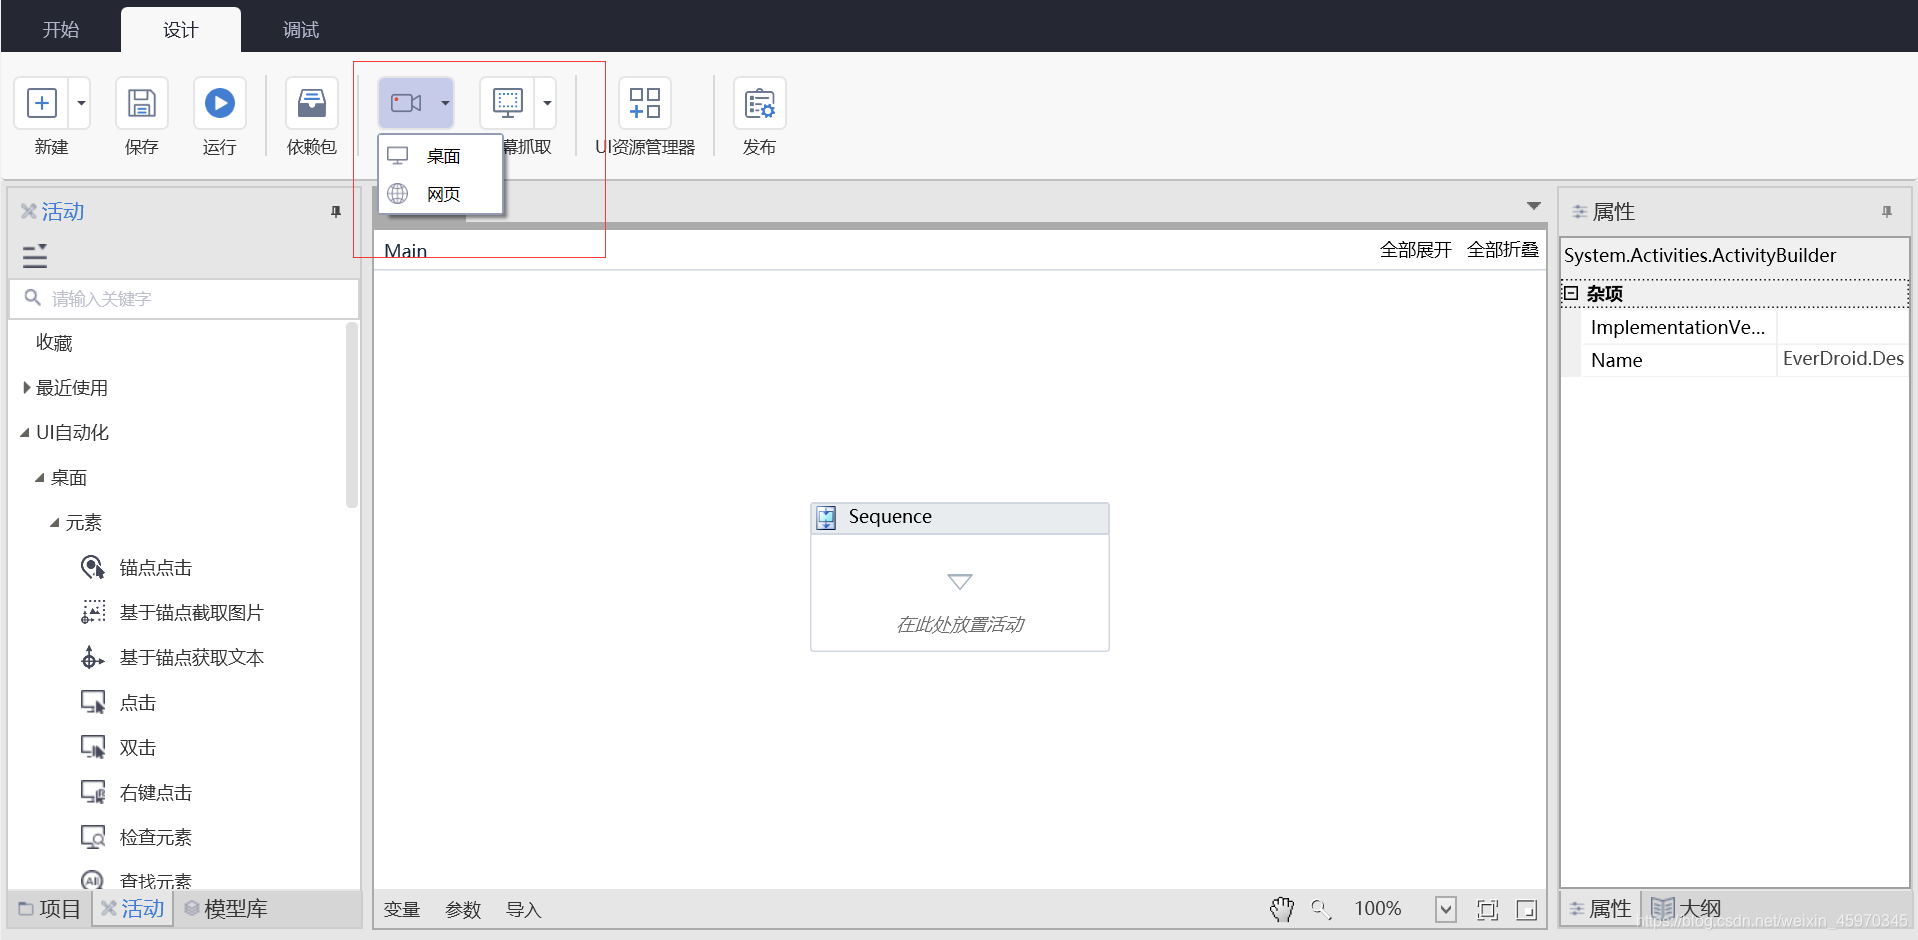Select the 点击 activity icon
The image size is (1918, 940).
(x=93, y=703)
